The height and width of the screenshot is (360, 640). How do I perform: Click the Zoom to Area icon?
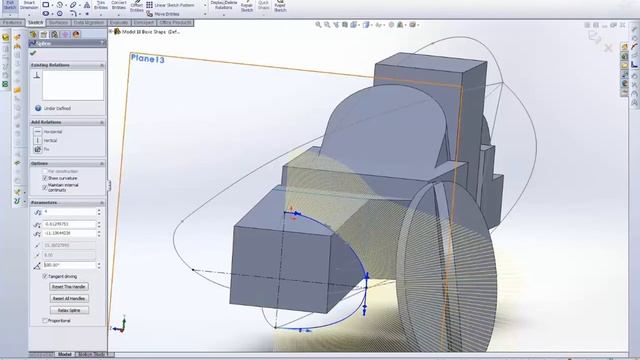click(x=327, y=25)
